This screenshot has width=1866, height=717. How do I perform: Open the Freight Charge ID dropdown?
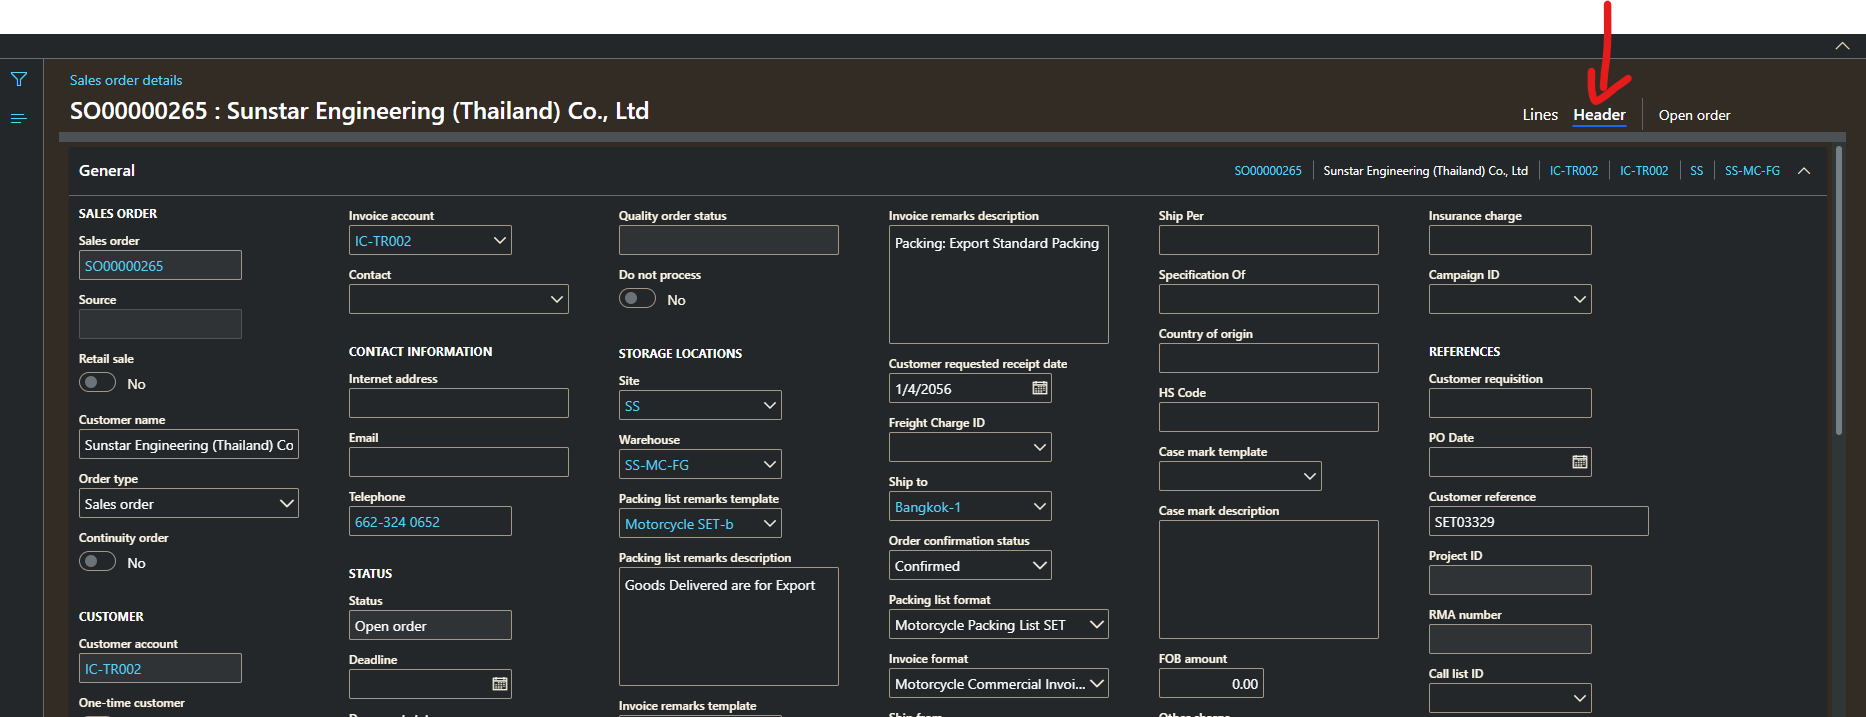[x=1040, y=447]
